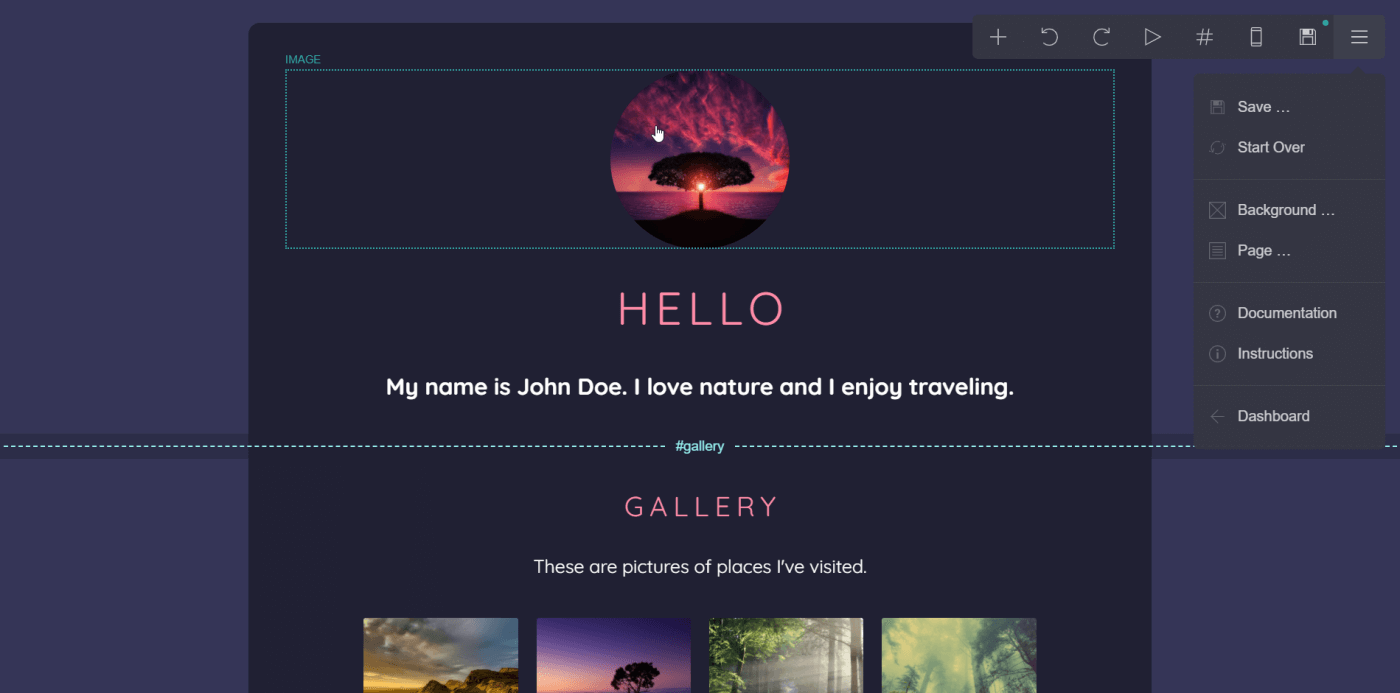The height and width of the screenshot is (693, 1400).
Task: Switch to mobile view icon
Action: (1256, 37)
